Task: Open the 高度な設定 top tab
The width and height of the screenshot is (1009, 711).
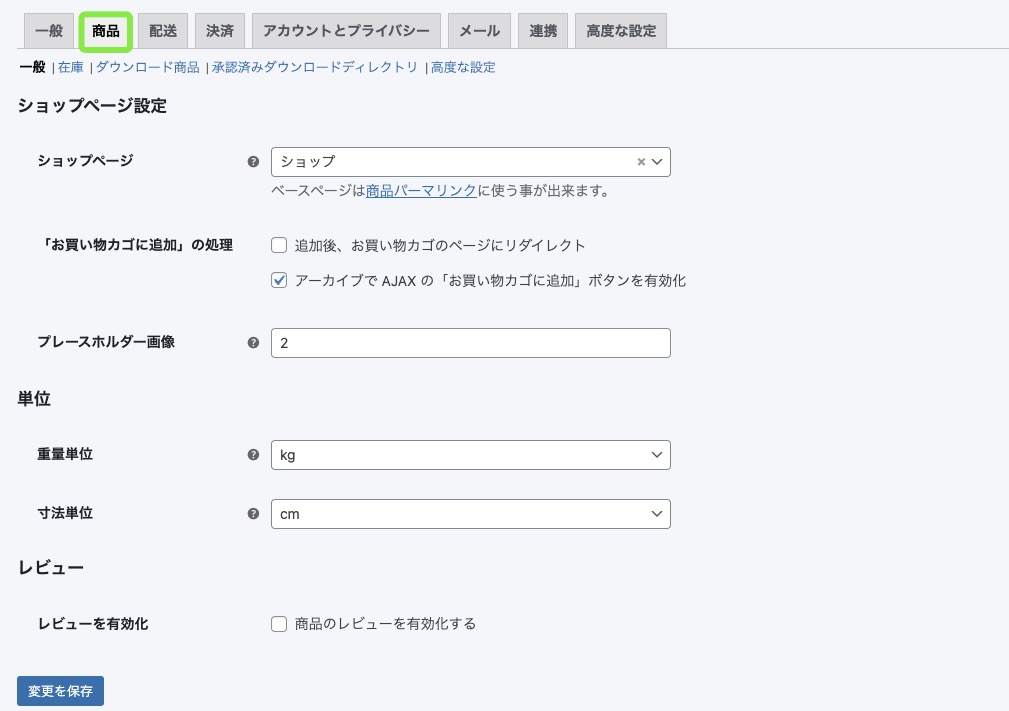Action: click(621, 31)
